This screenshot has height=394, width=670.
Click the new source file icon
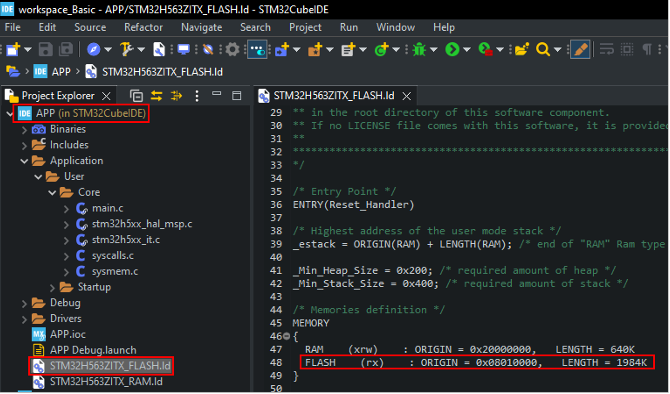tap(348, 50)
